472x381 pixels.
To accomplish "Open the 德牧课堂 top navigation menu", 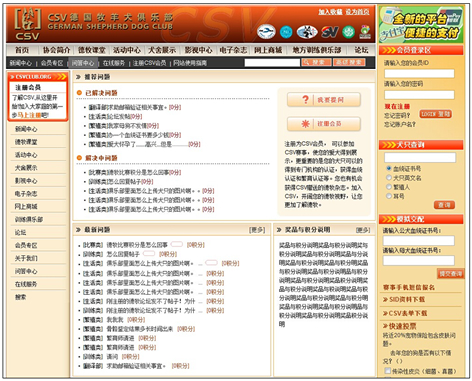I will pos(92,50).
